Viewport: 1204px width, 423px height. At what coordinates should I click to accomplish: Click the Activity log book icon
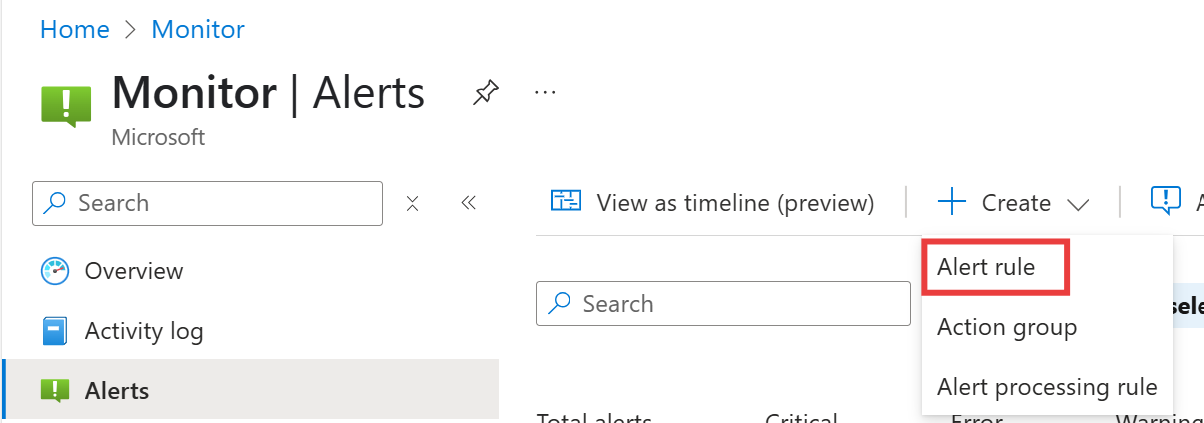(x=54, y=330)
